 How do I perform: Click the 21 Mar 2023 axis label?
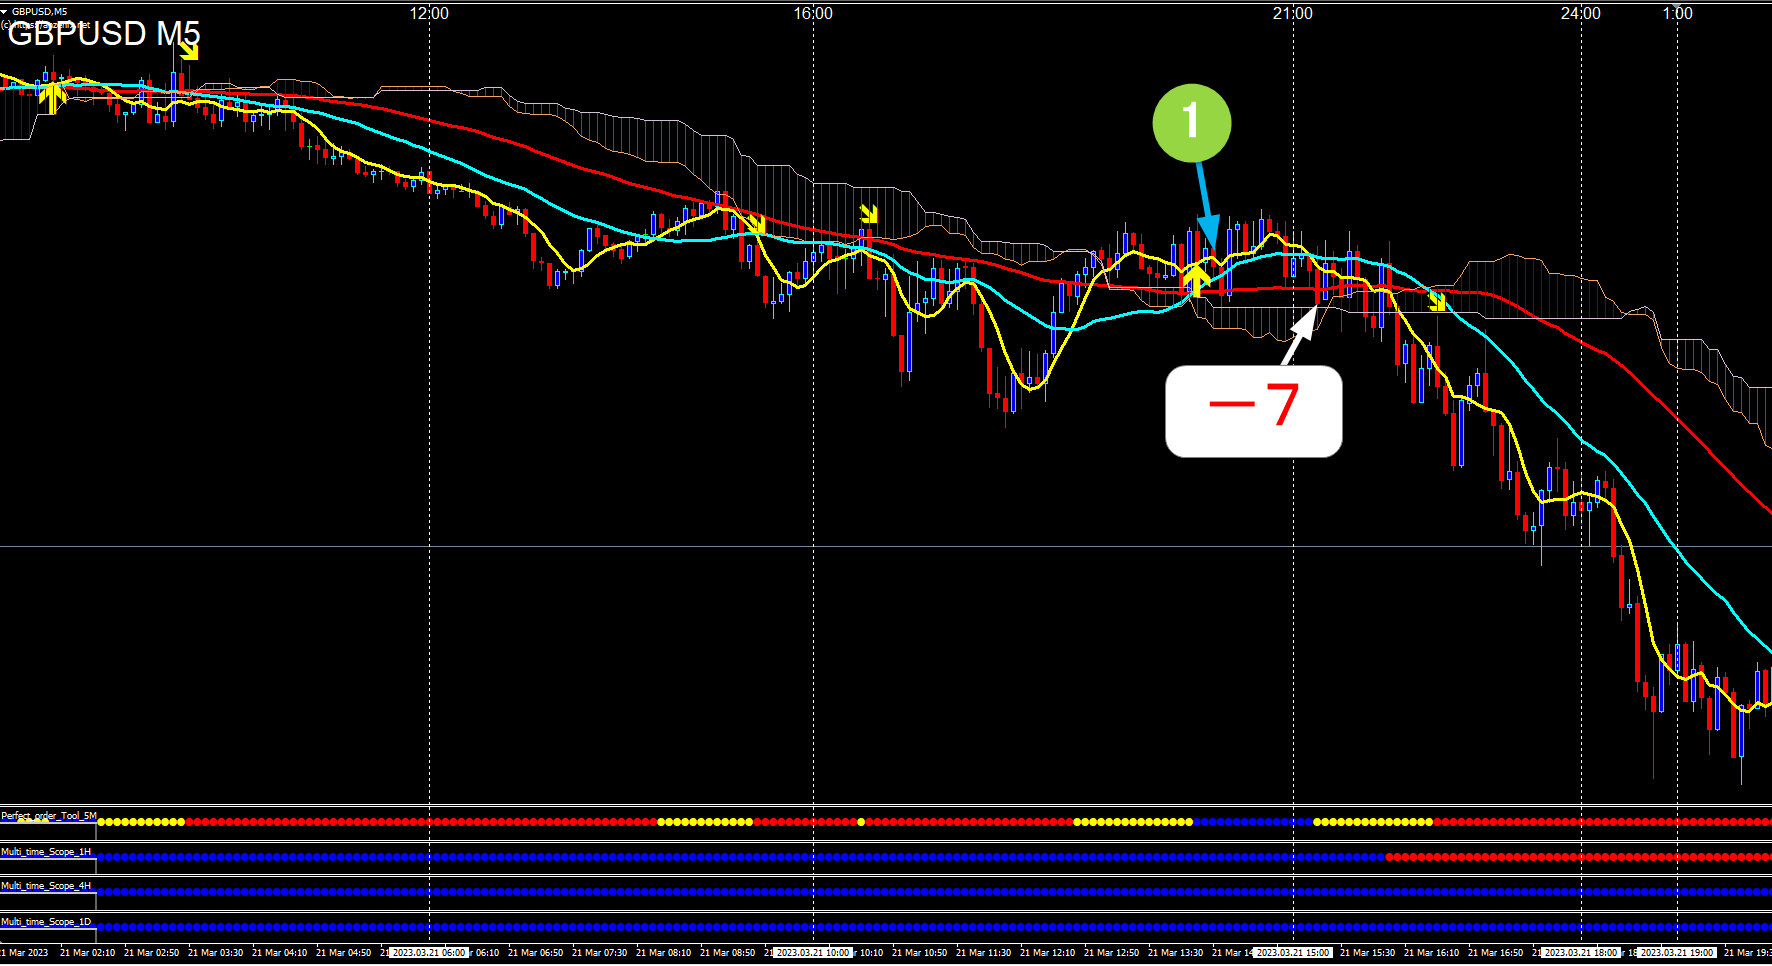pyautogui.click(x=24, y=953)
